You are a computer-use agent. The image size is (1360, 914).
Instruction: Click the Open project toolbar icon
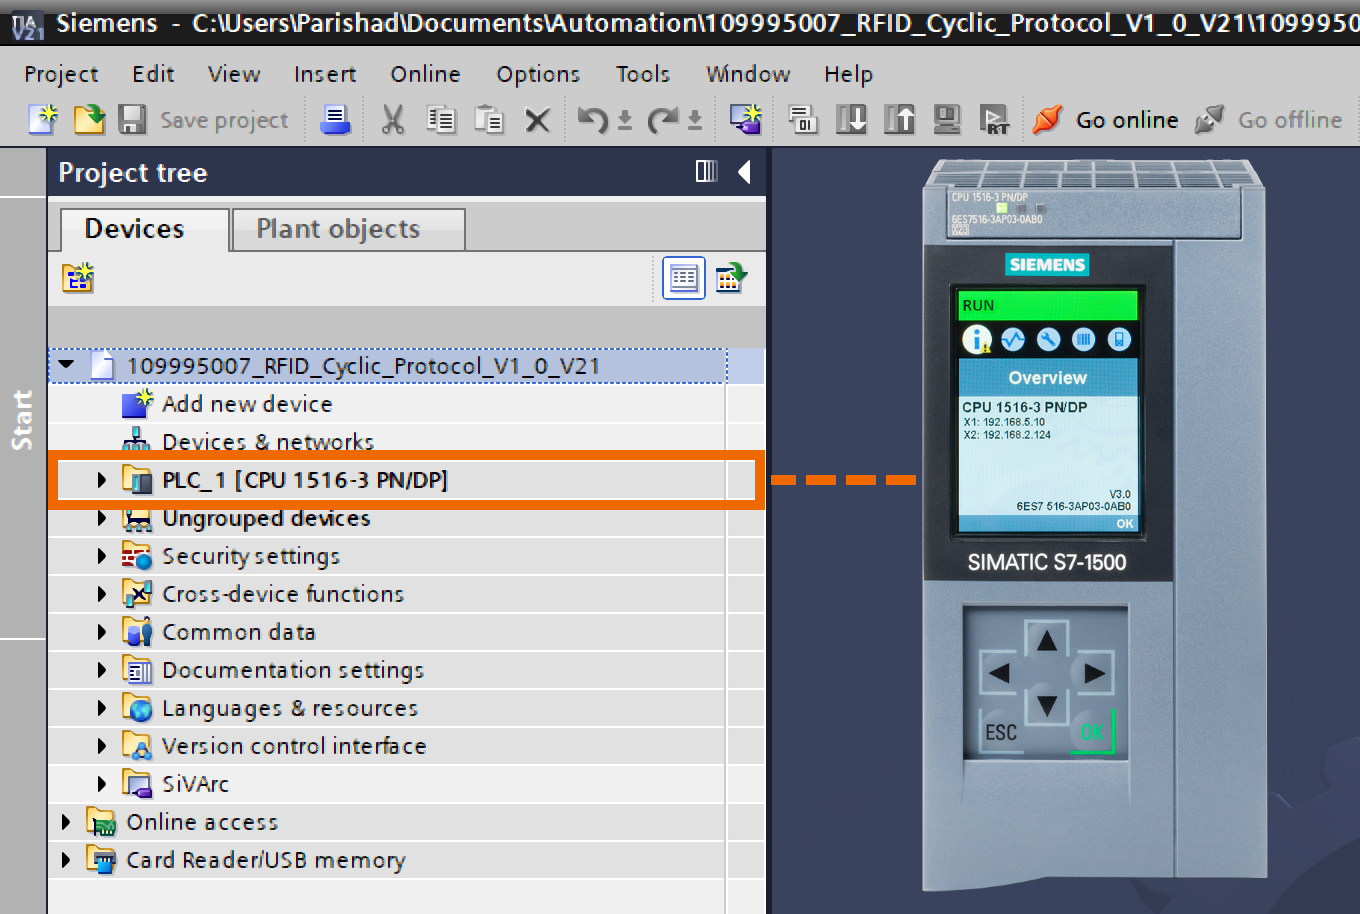[89, 120]
